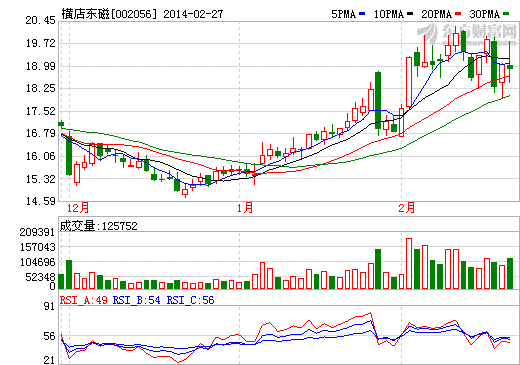Click the 14.59 price axis value
Screen dimensions: 520x365
pyautogui.click(x=41, y=201)
